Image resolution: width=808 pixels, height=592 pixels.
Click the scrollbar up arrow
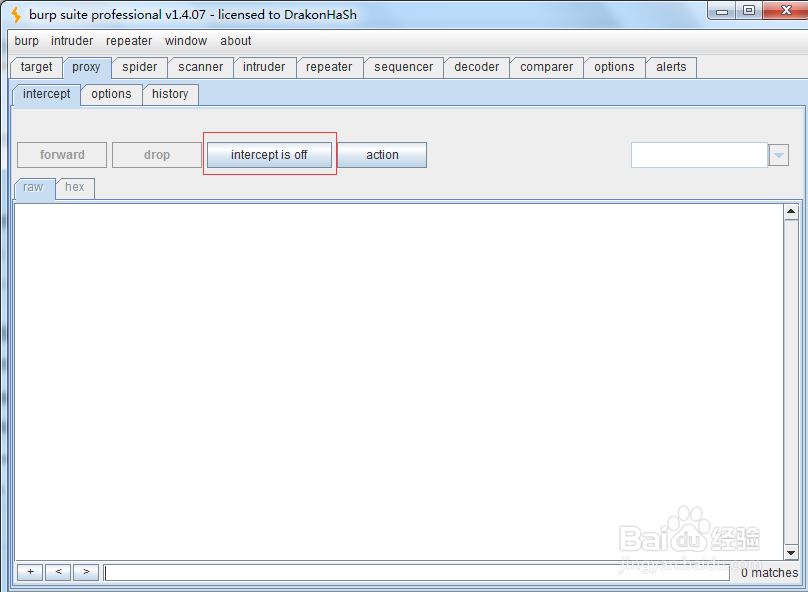point(791,212)
